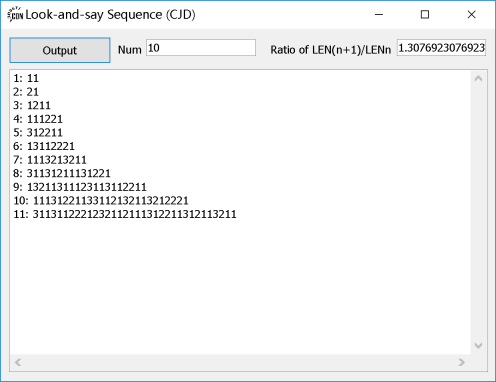Viewport: 496px width, 382px height.
Task: Click the "Ratio of LEN(n+1)/LENn" label
Action: coord(330,50)
